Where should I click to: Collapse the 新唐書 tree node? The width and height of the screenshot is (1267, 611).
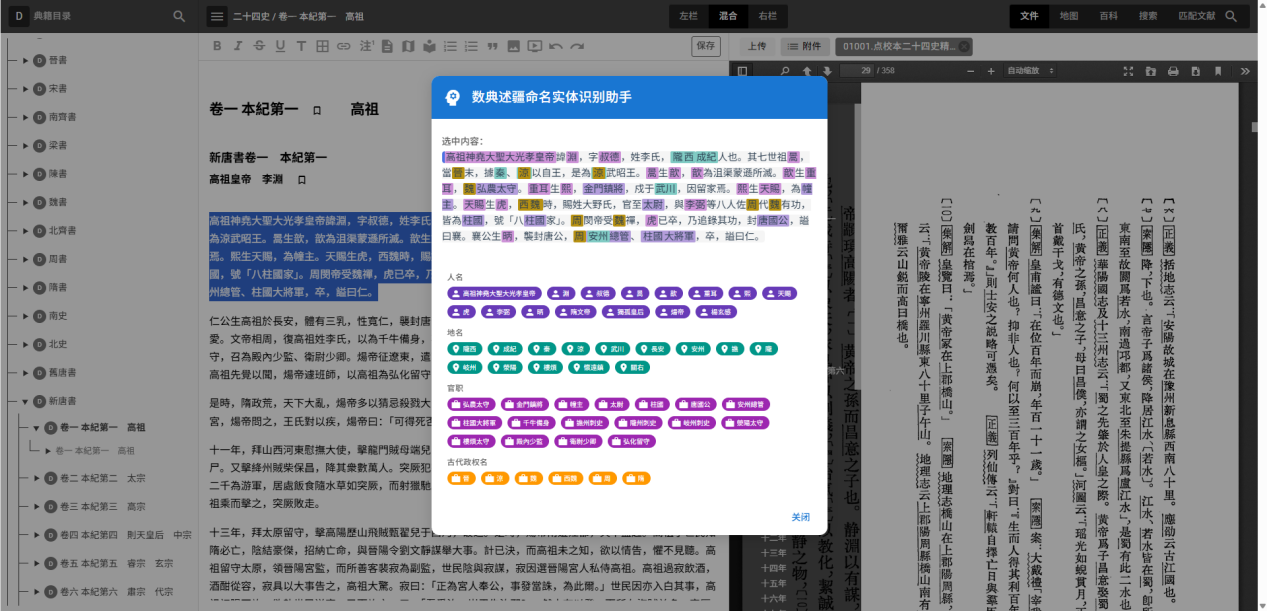(24, 401)
